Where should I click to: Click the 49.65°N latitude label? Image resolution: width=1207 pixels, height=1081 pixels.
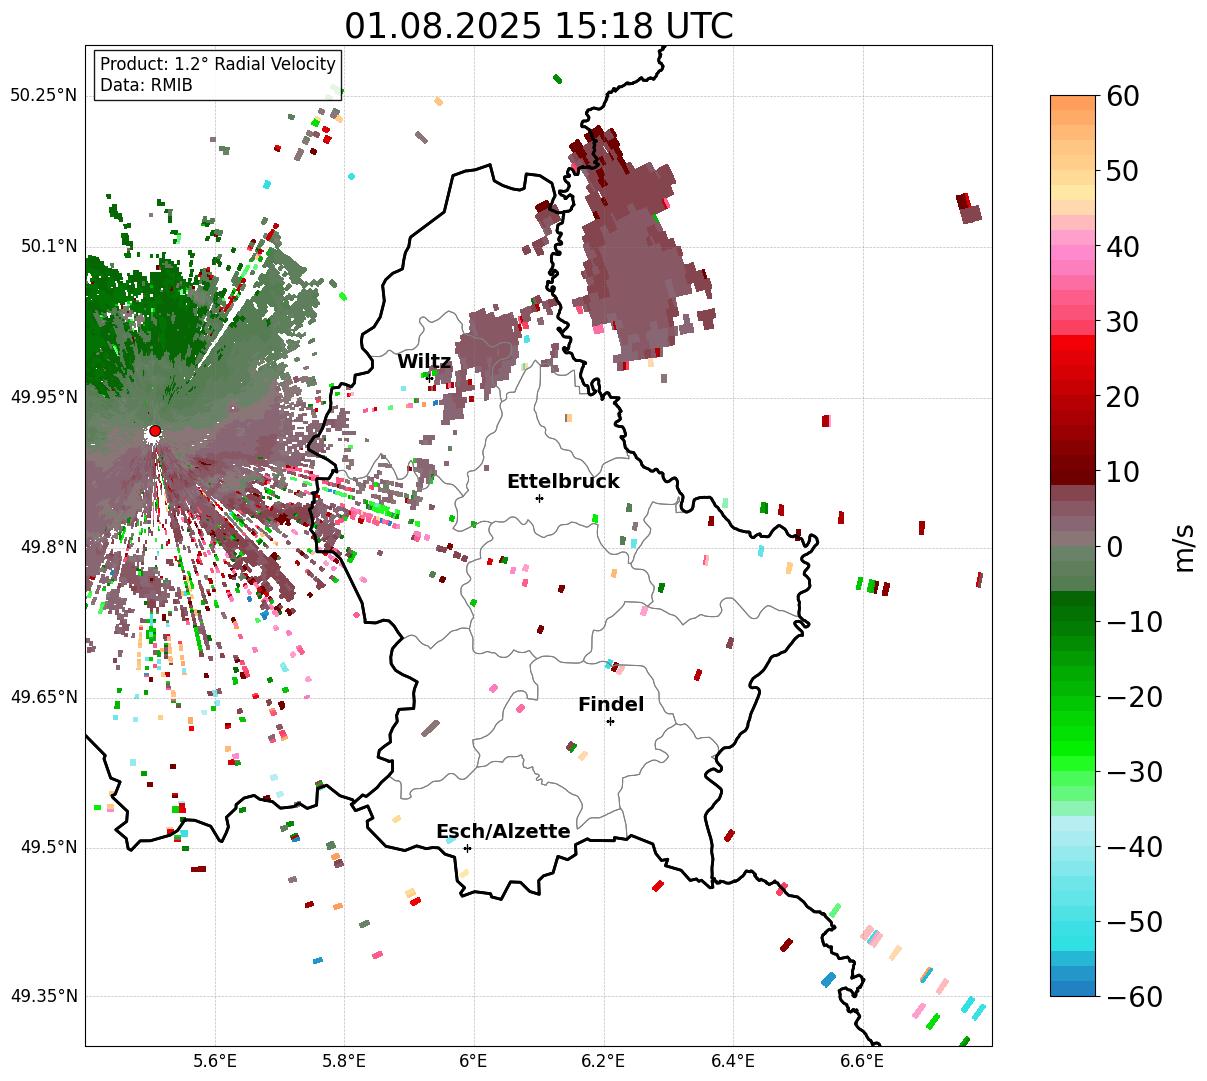tap(44, 697)
